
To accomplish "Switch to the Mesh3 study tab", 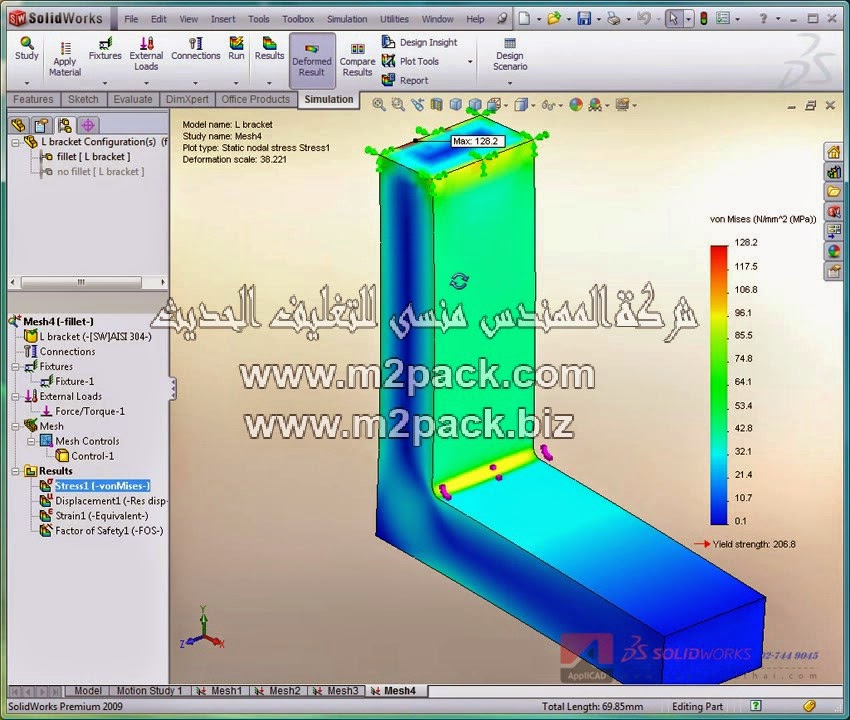I will pyautogui.click(x=337, y=691).
